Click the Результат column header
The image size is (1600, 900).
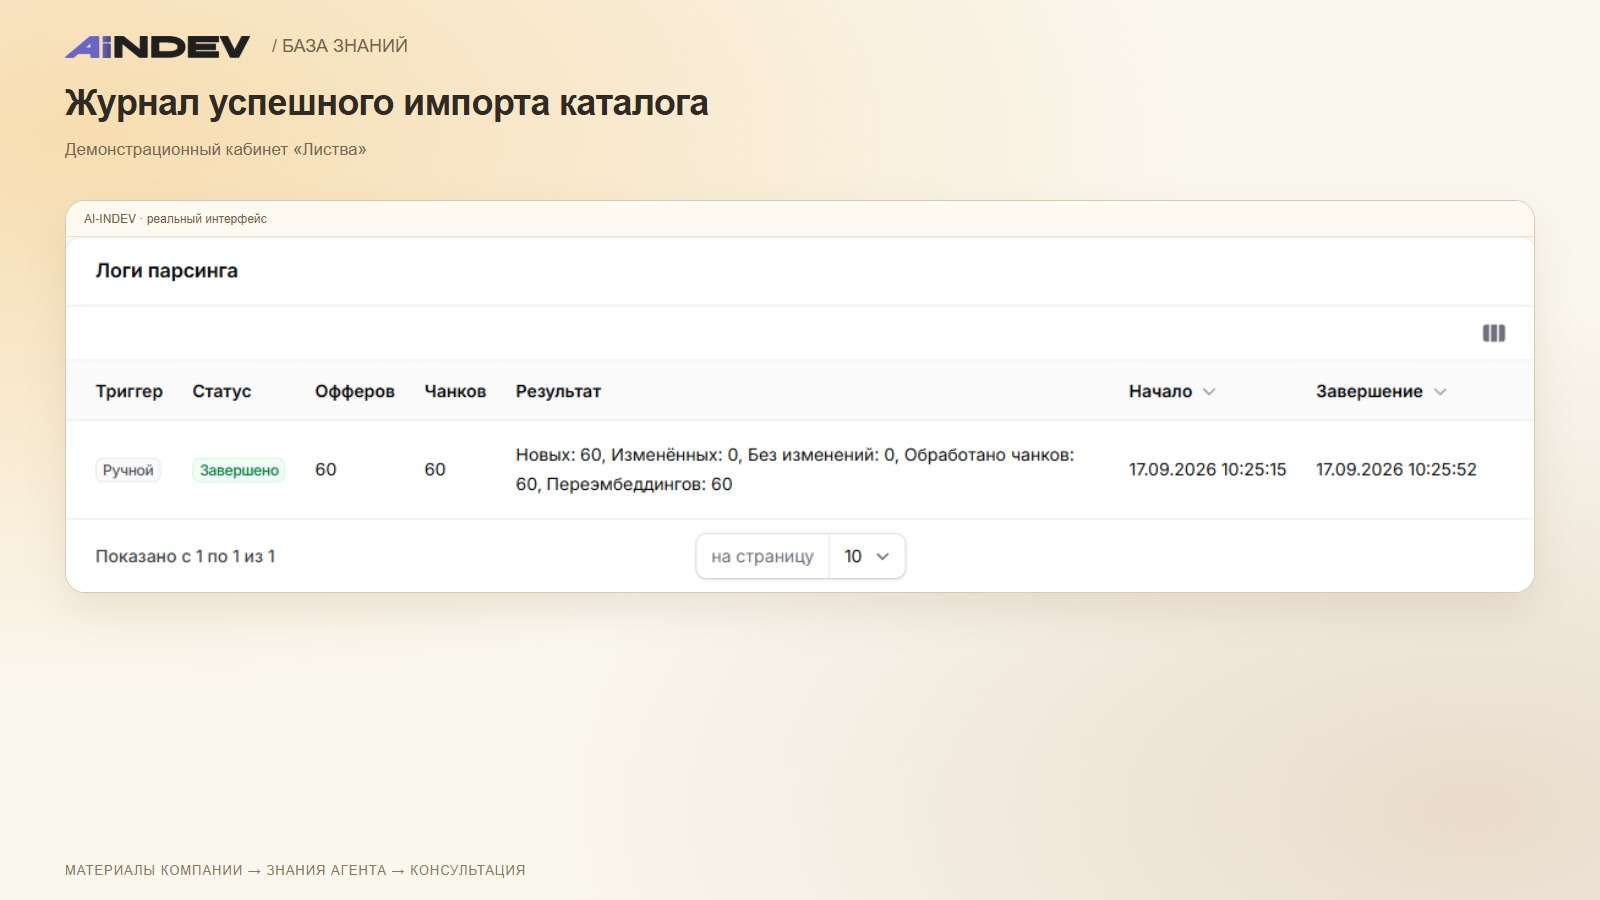558,391
